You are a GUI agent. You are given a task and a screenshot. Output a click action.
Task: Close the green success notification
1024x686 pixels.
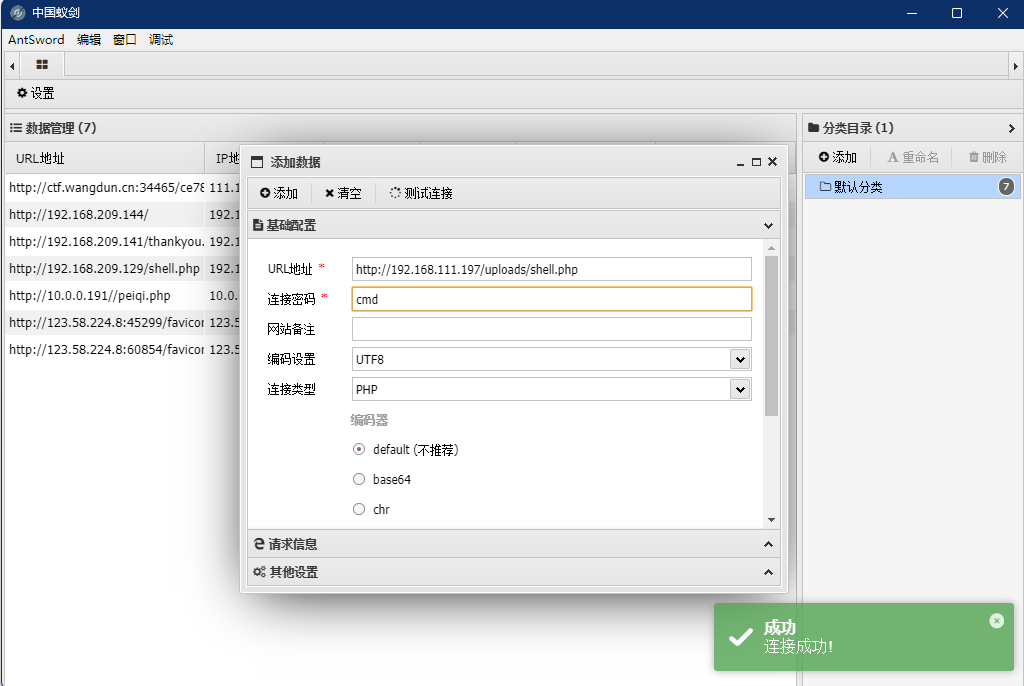[x=996, y=620]
